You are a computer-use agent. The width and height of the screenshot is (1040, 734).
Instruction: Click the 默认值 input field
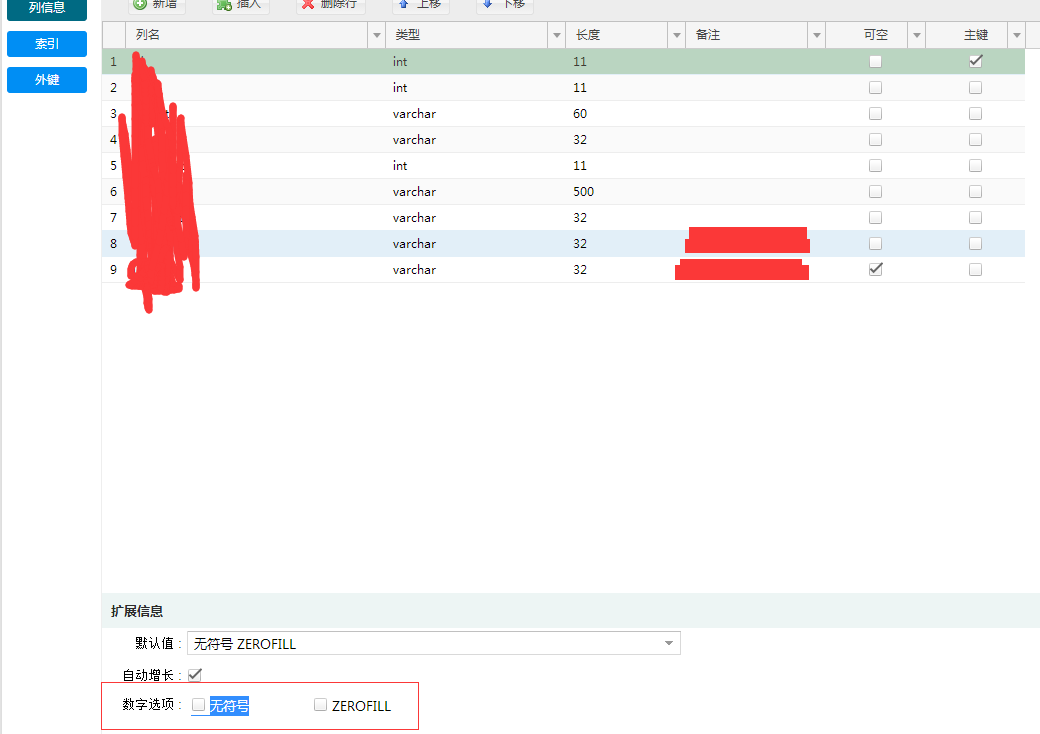(x=420, y=644)
